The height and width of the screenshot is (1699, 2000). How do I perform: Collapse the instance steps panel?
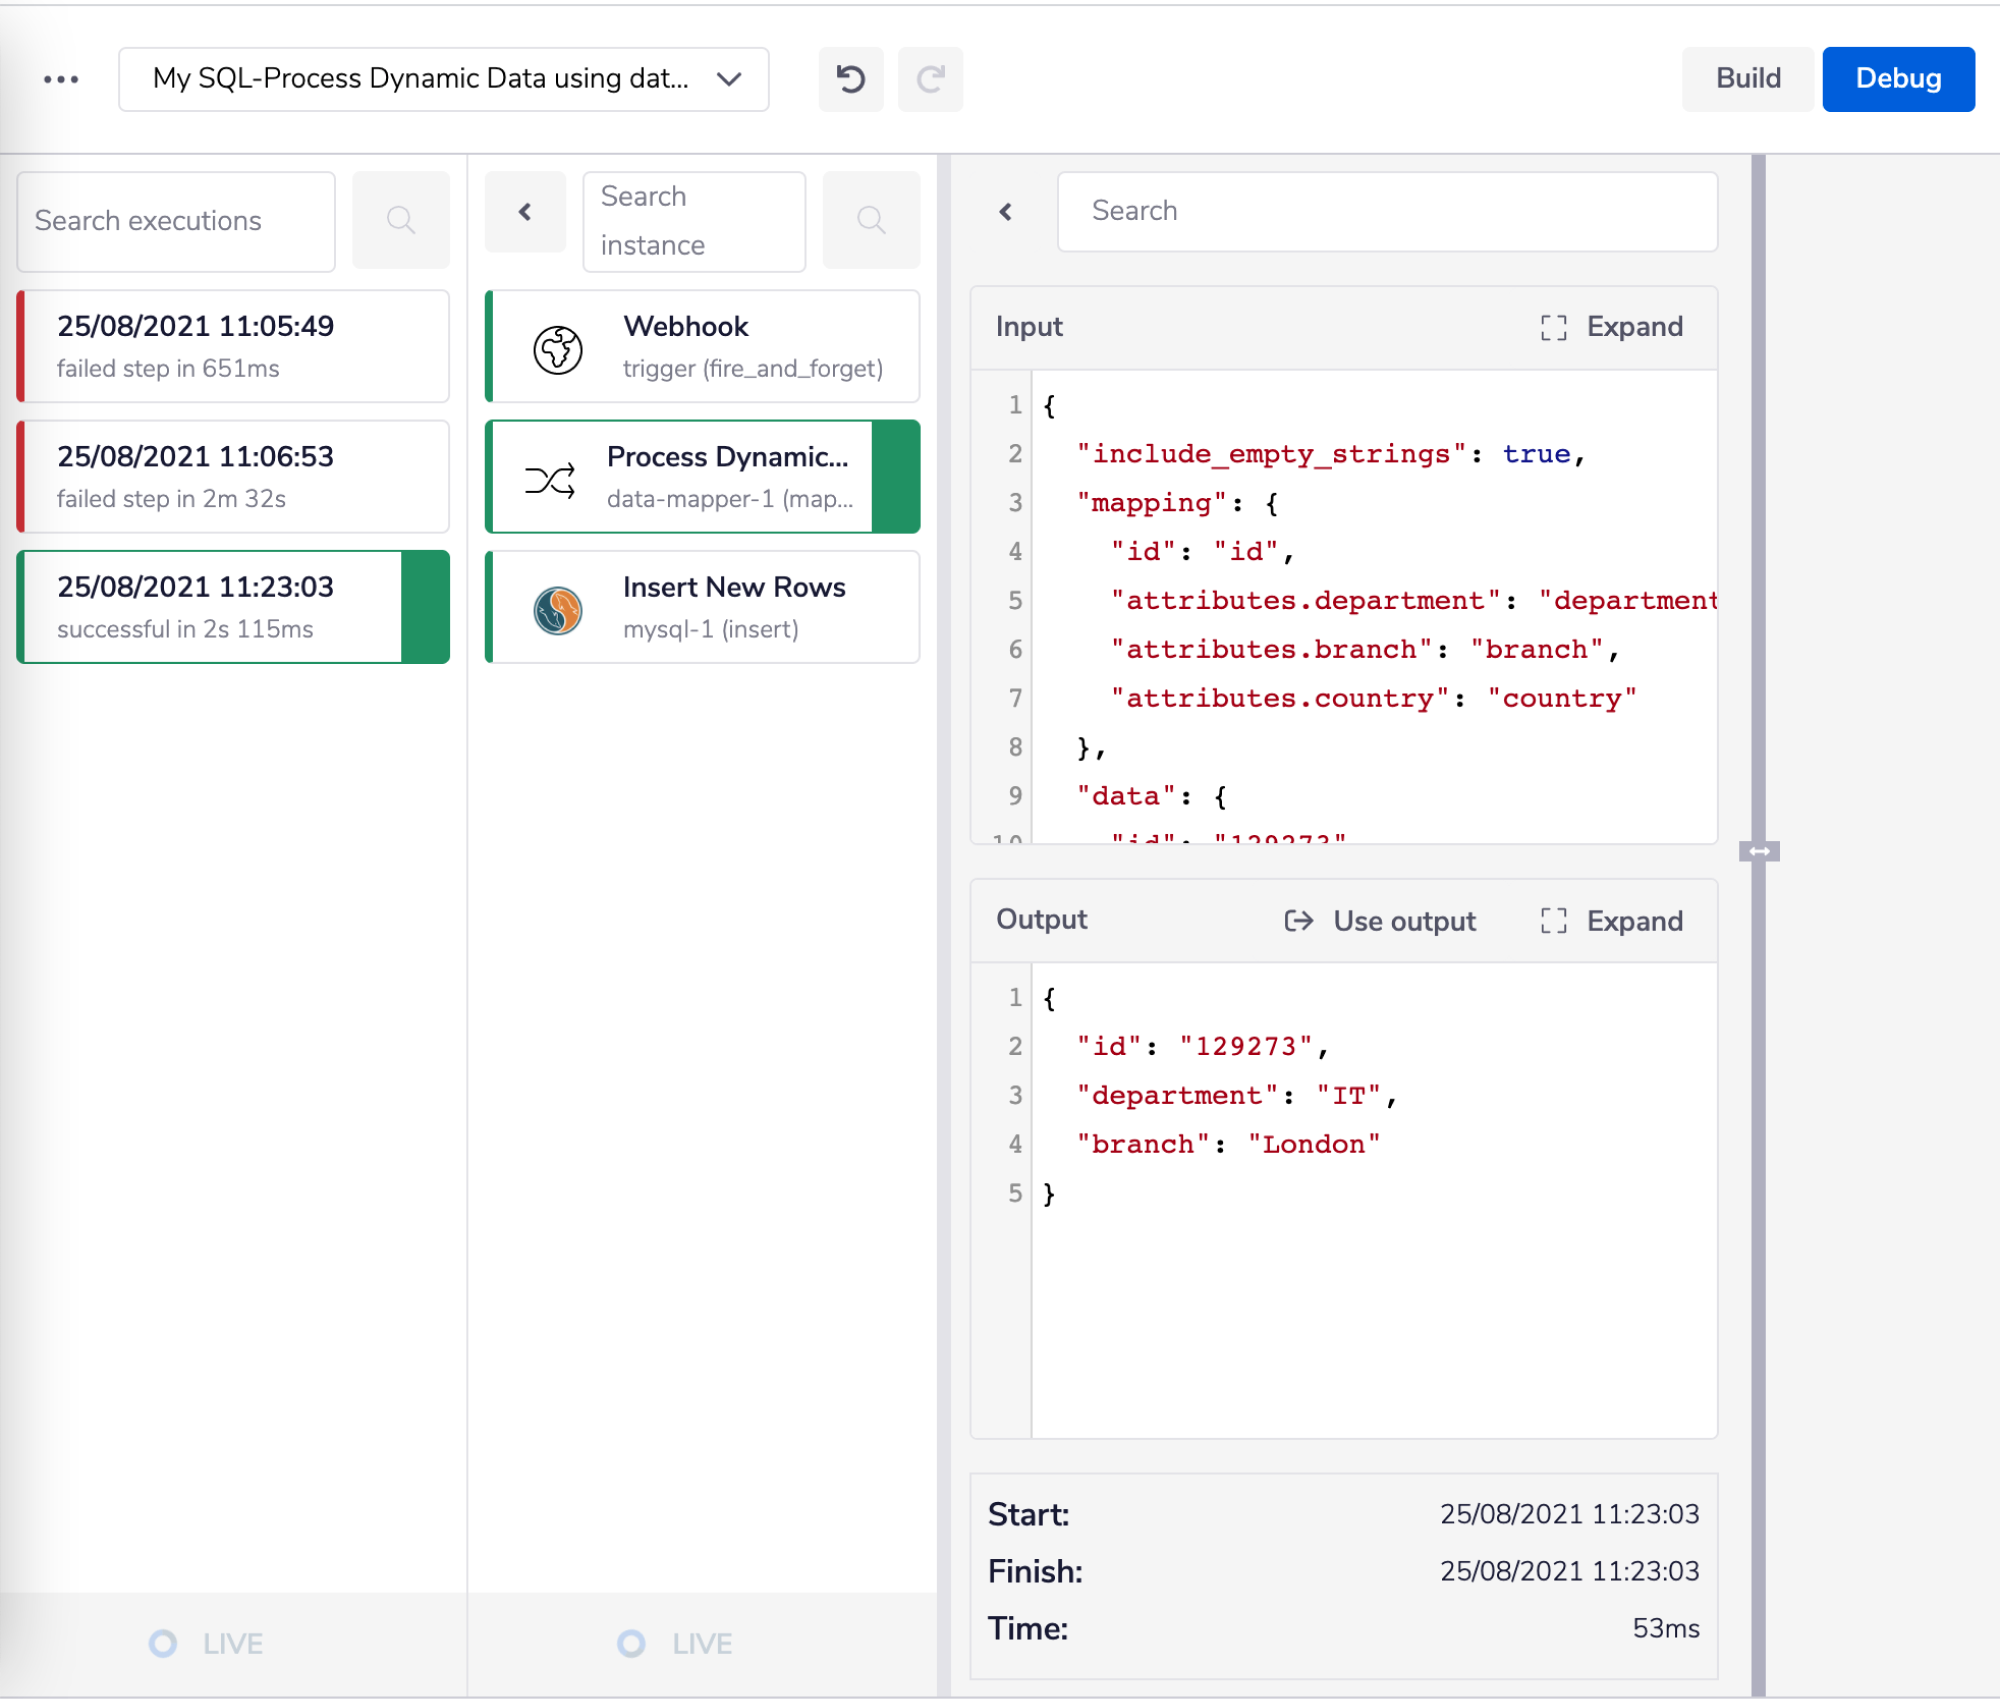click(x=525, y=212)
